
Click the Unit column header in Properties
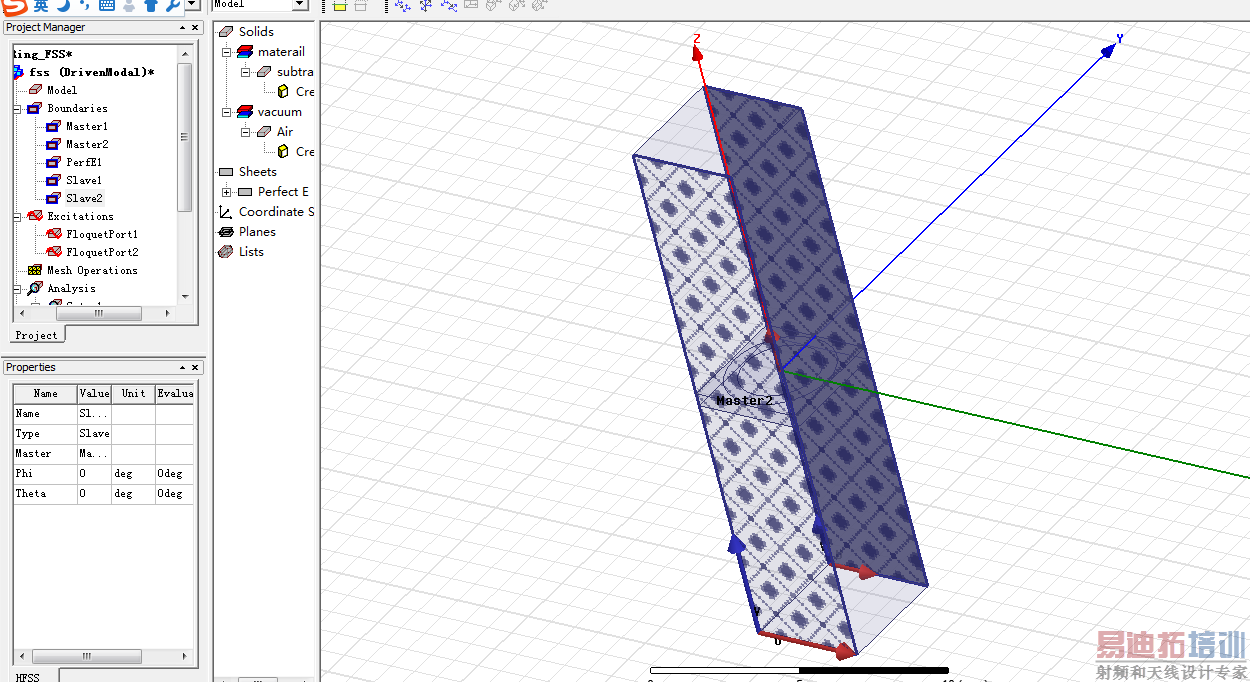[133, 393]
